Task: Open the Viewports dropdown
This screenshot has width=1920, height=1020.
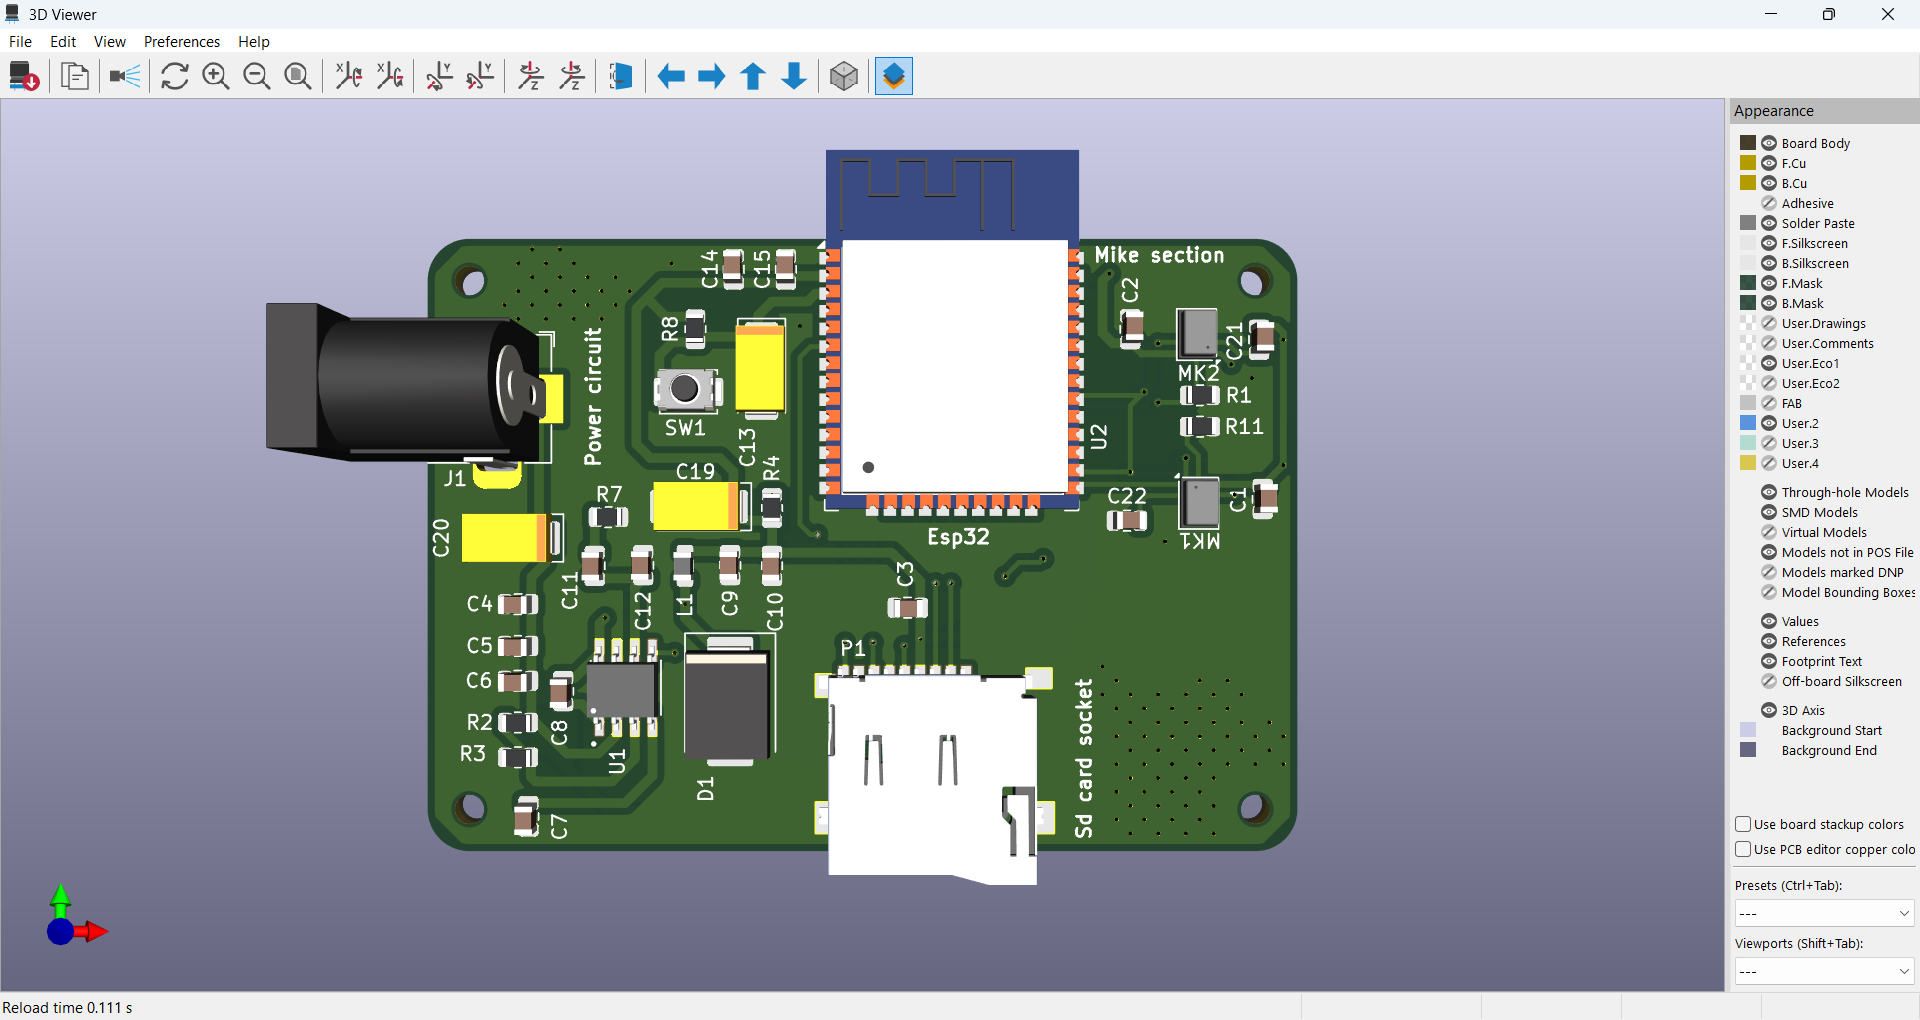Action: pos(1824,971)
